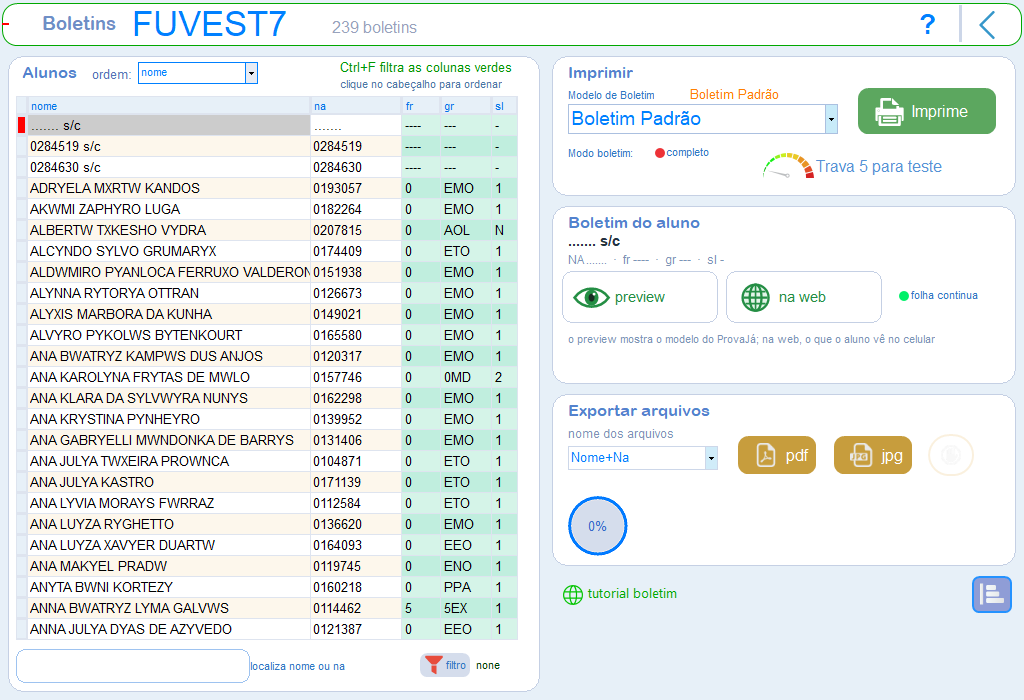1024x700 pixels.
Task: Export boletins as jpg
Action: [873, 455]
